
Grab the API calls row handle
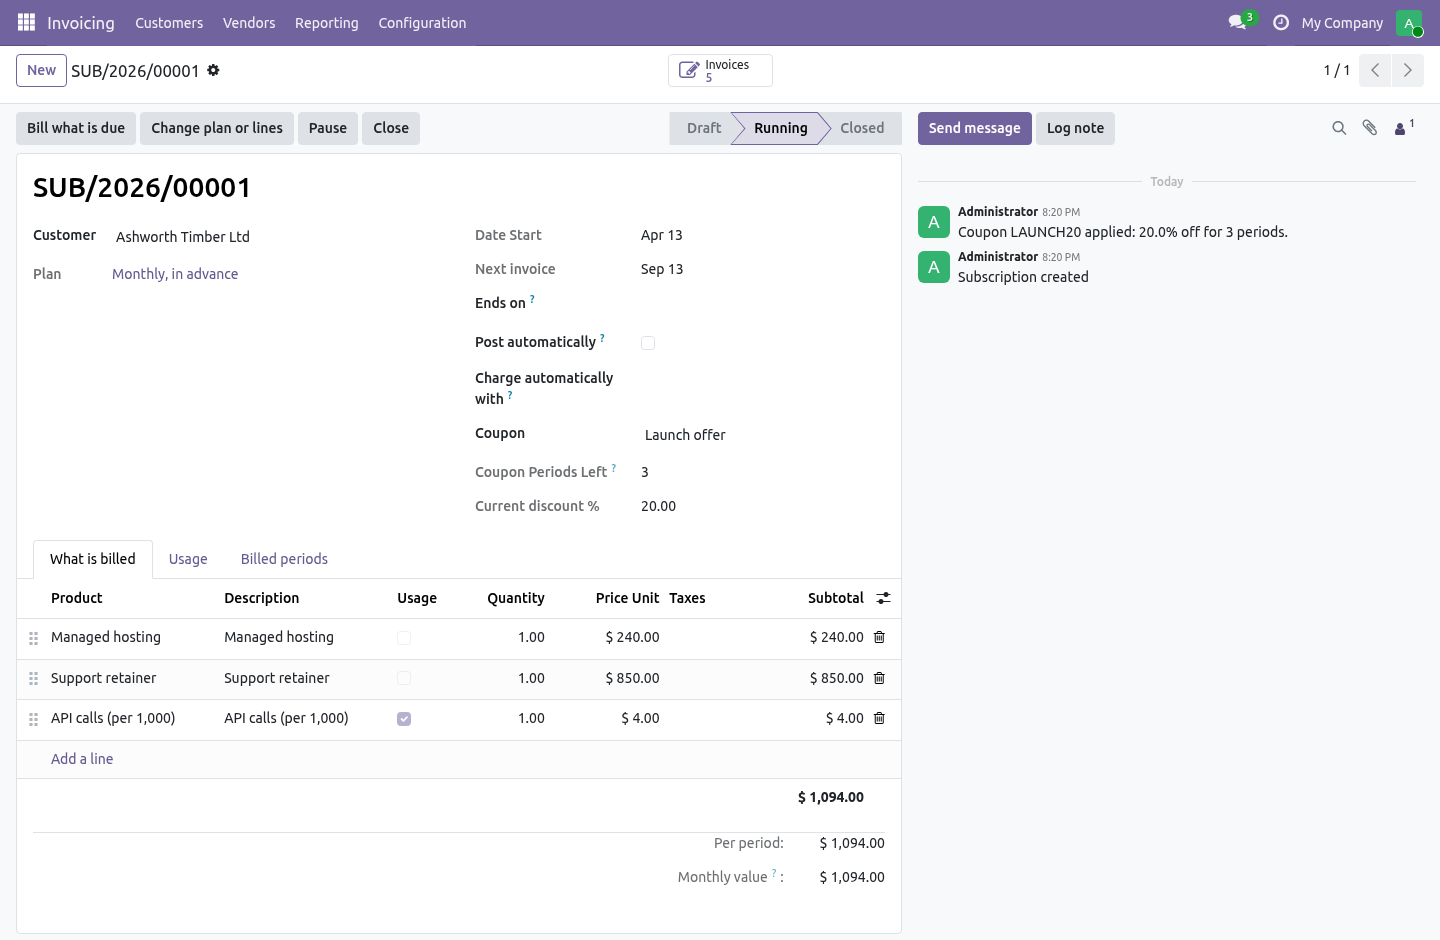[33, 719]
